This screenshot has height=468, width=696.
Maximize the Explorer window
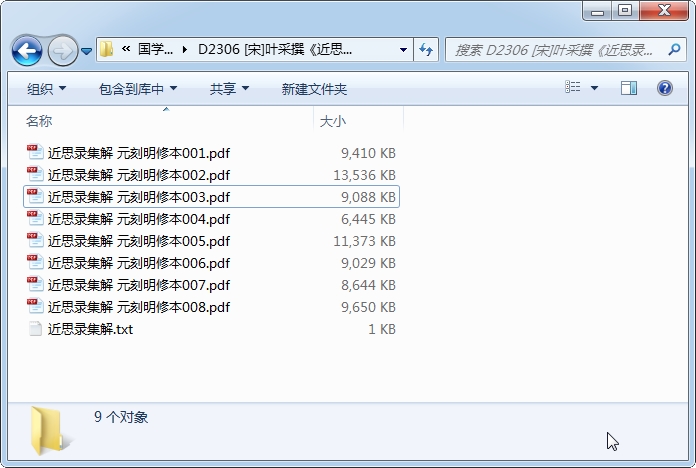[x=625, y=11]
